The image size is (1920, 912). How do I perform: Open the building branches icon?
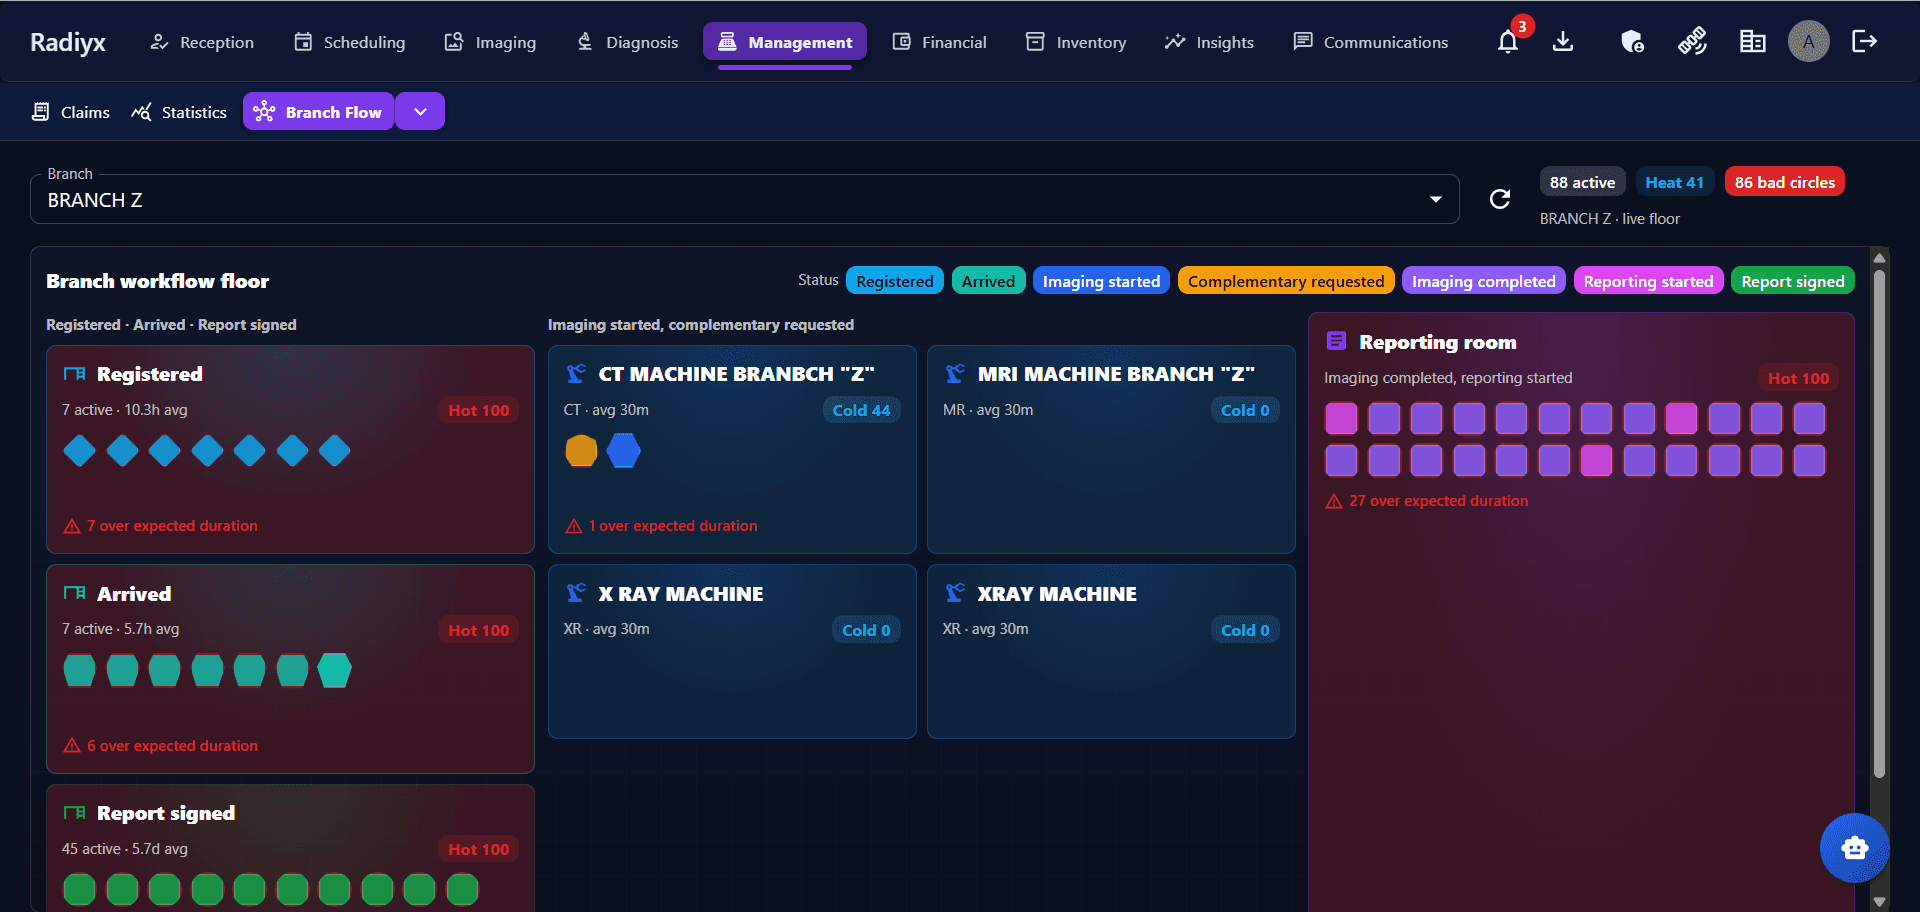1752,42
